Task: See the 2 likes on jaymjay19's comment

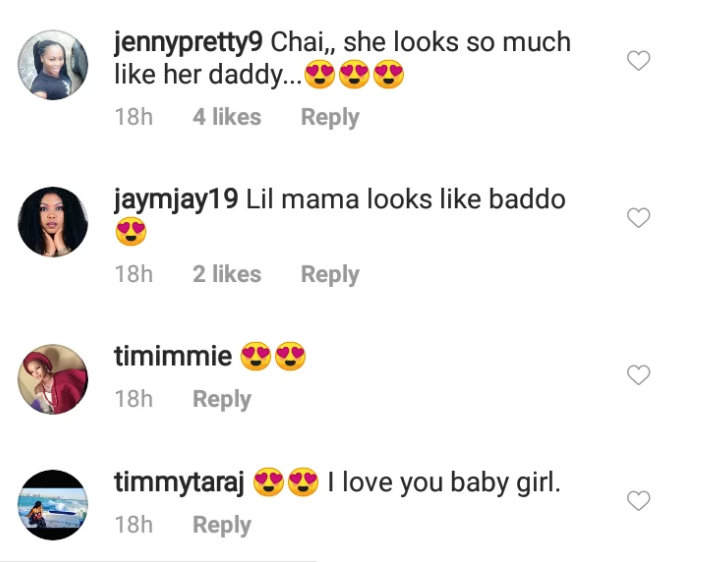Action: point(227,274)
